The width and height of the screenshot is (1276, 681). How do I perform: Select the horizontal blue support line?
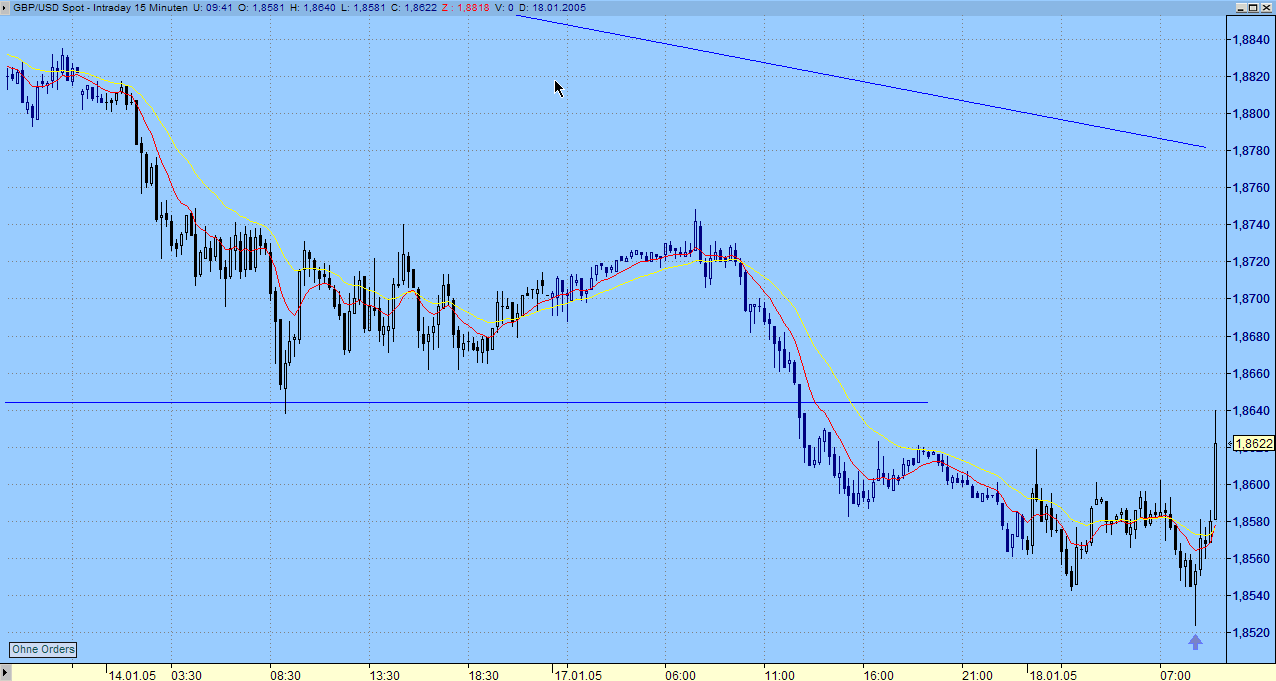466,402
